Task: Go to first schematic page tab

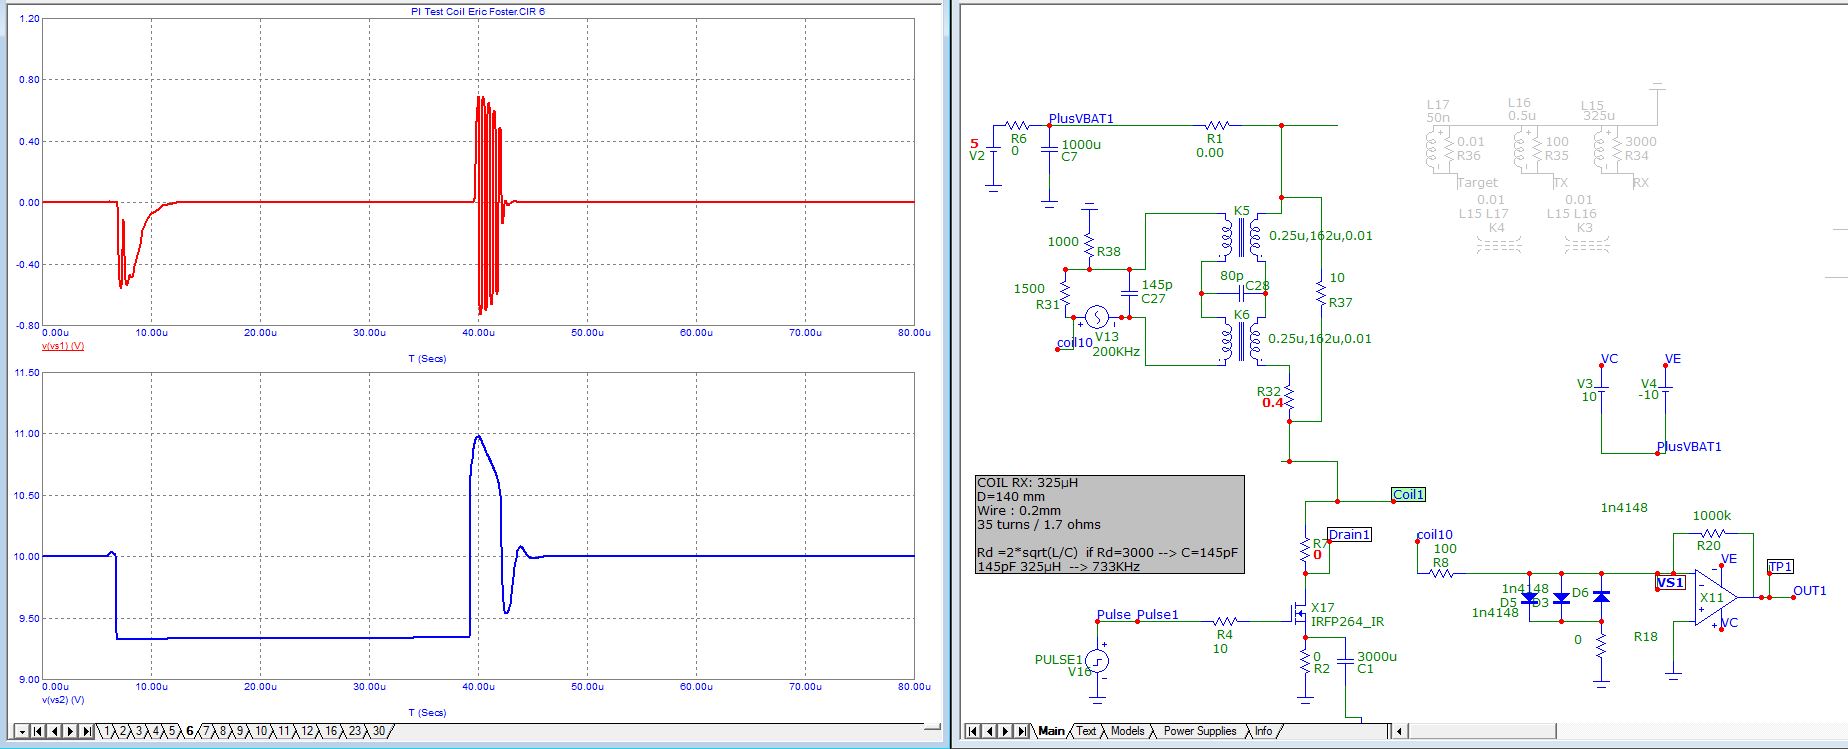Action: tap(972, 732)
